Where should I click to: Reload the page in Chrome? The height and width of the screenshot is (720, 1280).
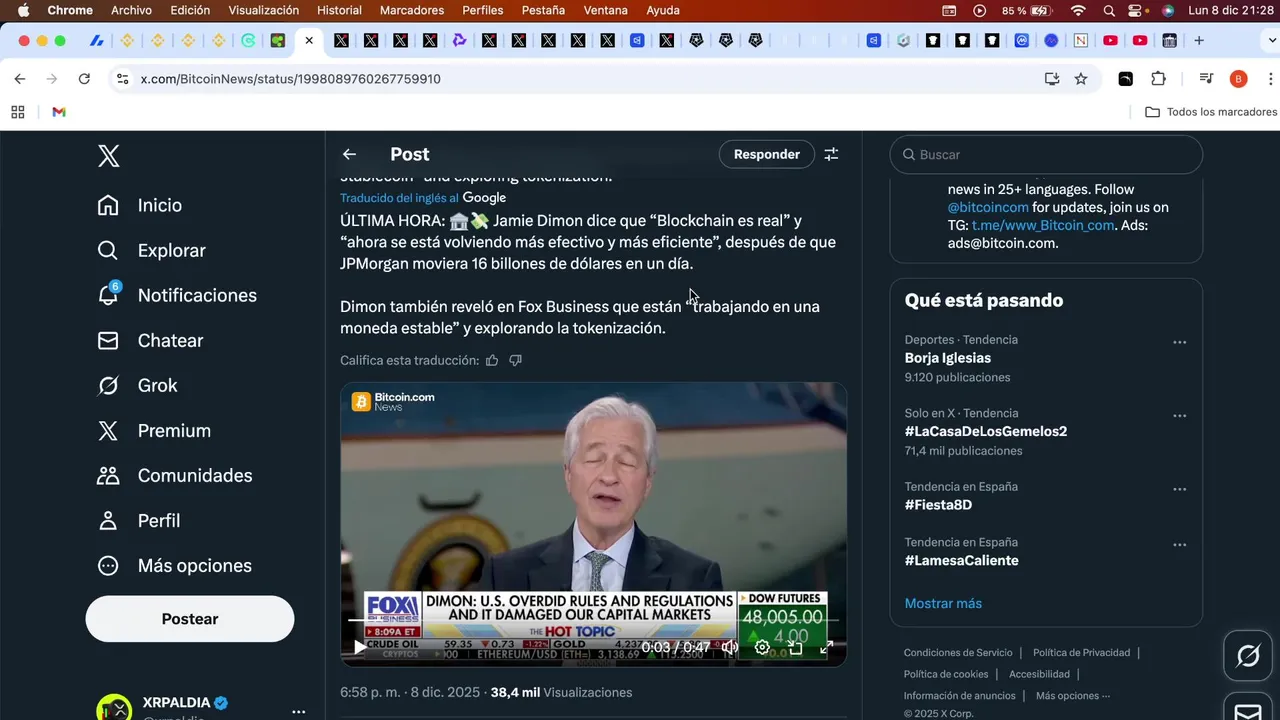[x=84, y=79]
